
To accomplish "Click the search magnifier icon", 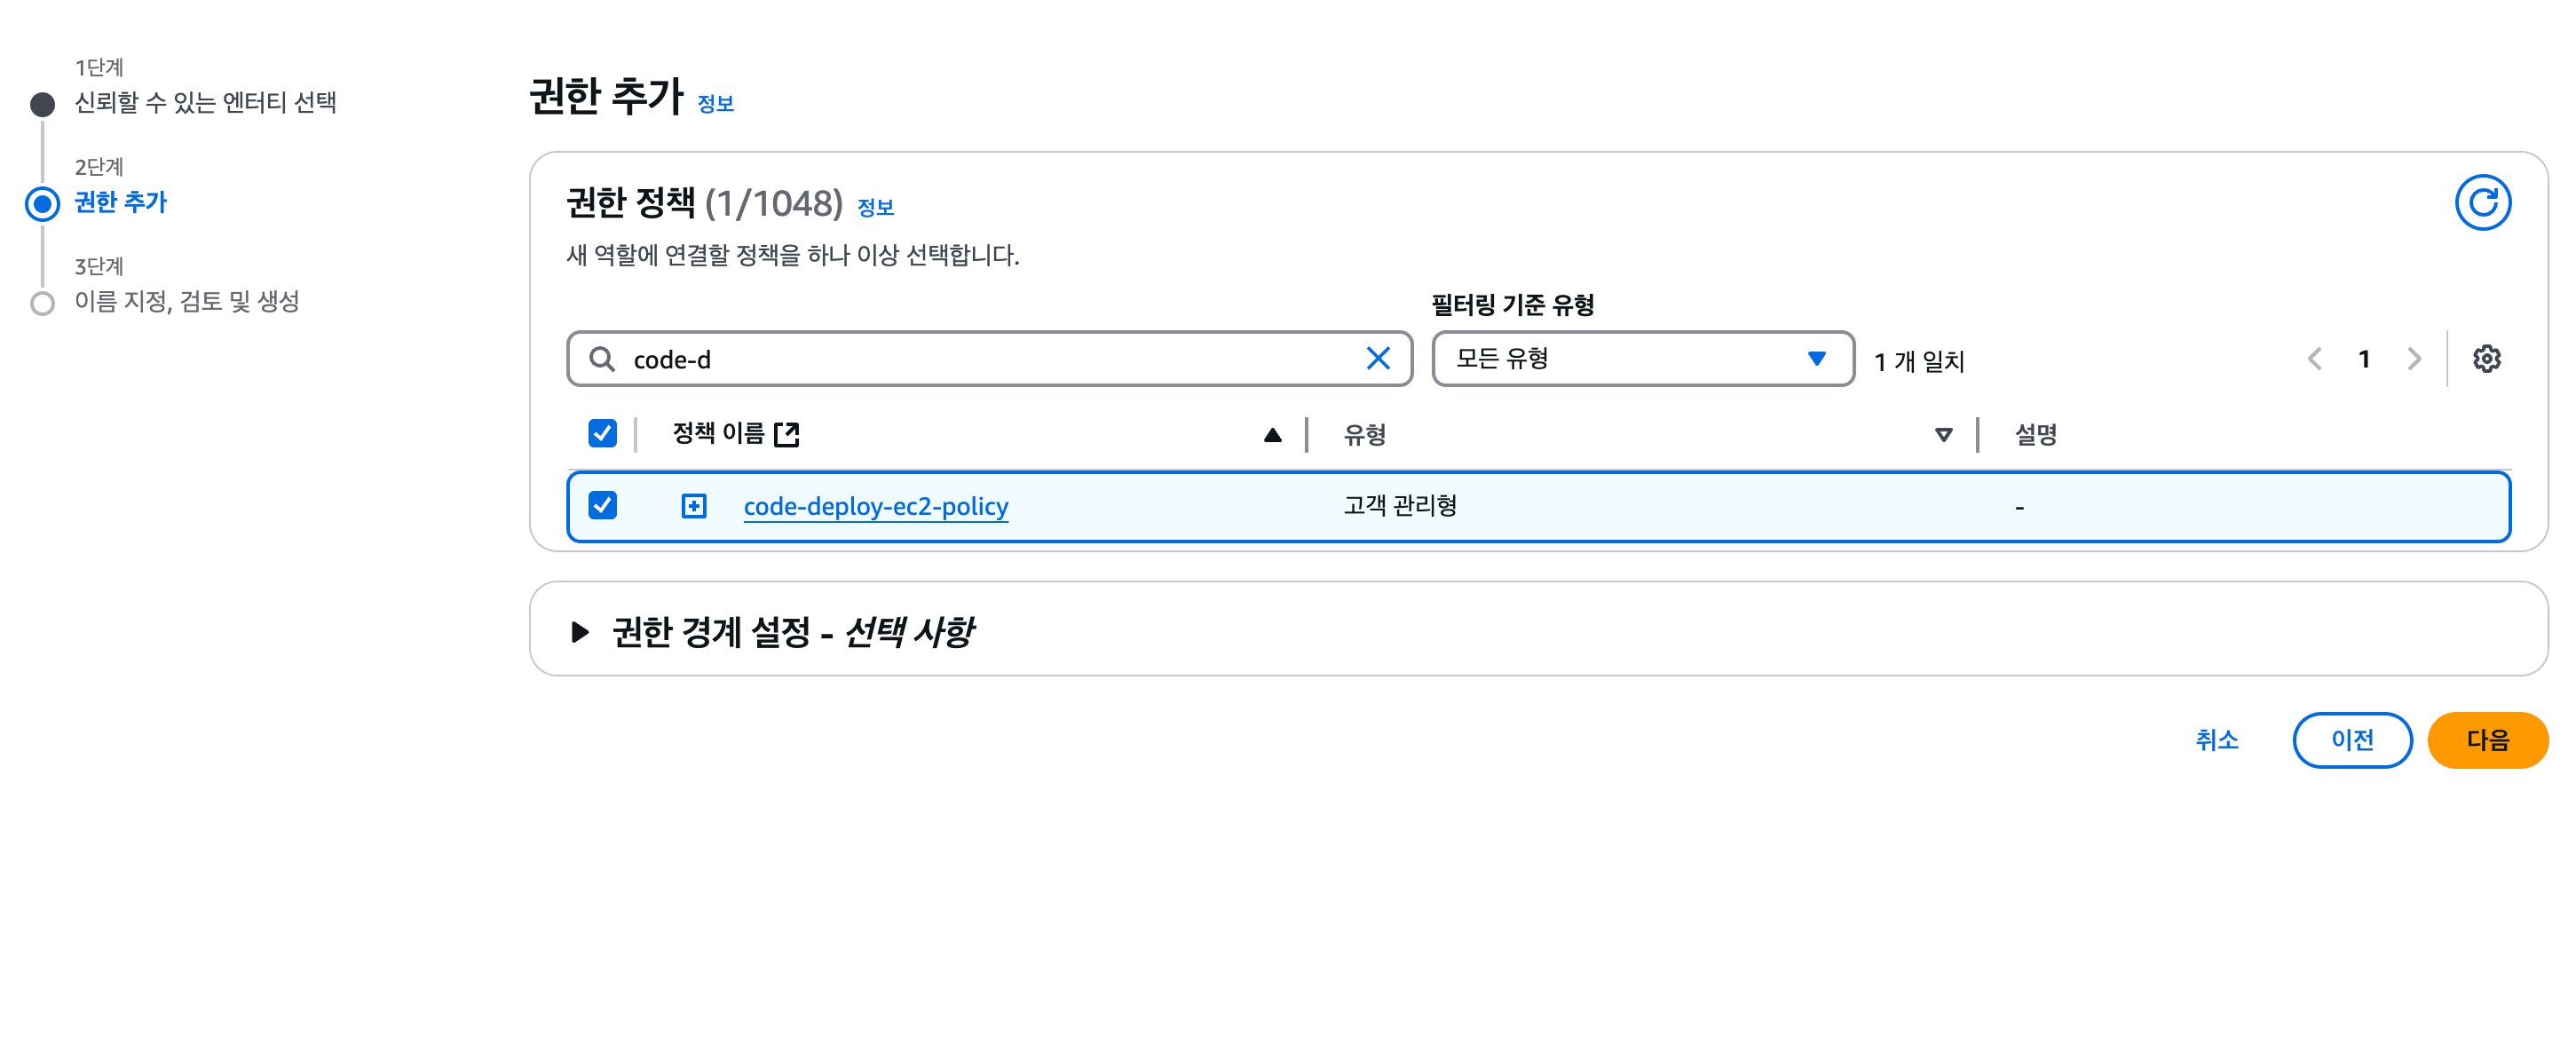I will tap(602, 359).
